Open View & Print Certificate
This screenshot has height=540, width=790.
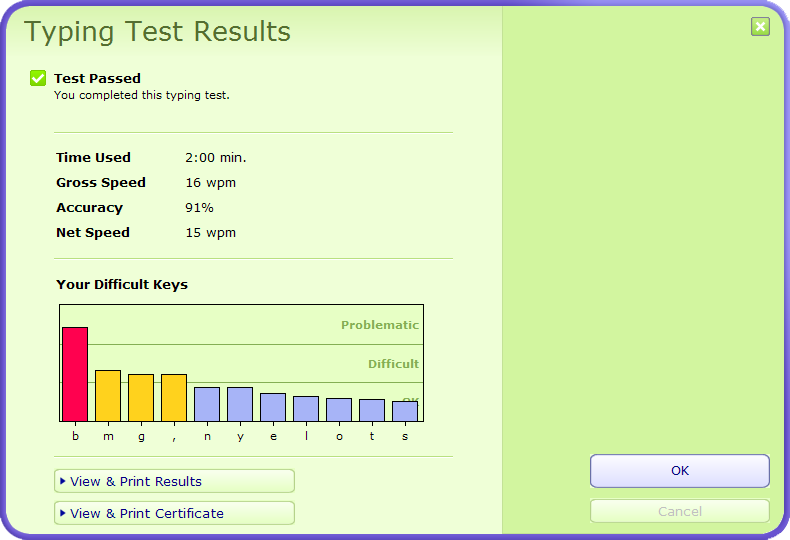point(174,513)
